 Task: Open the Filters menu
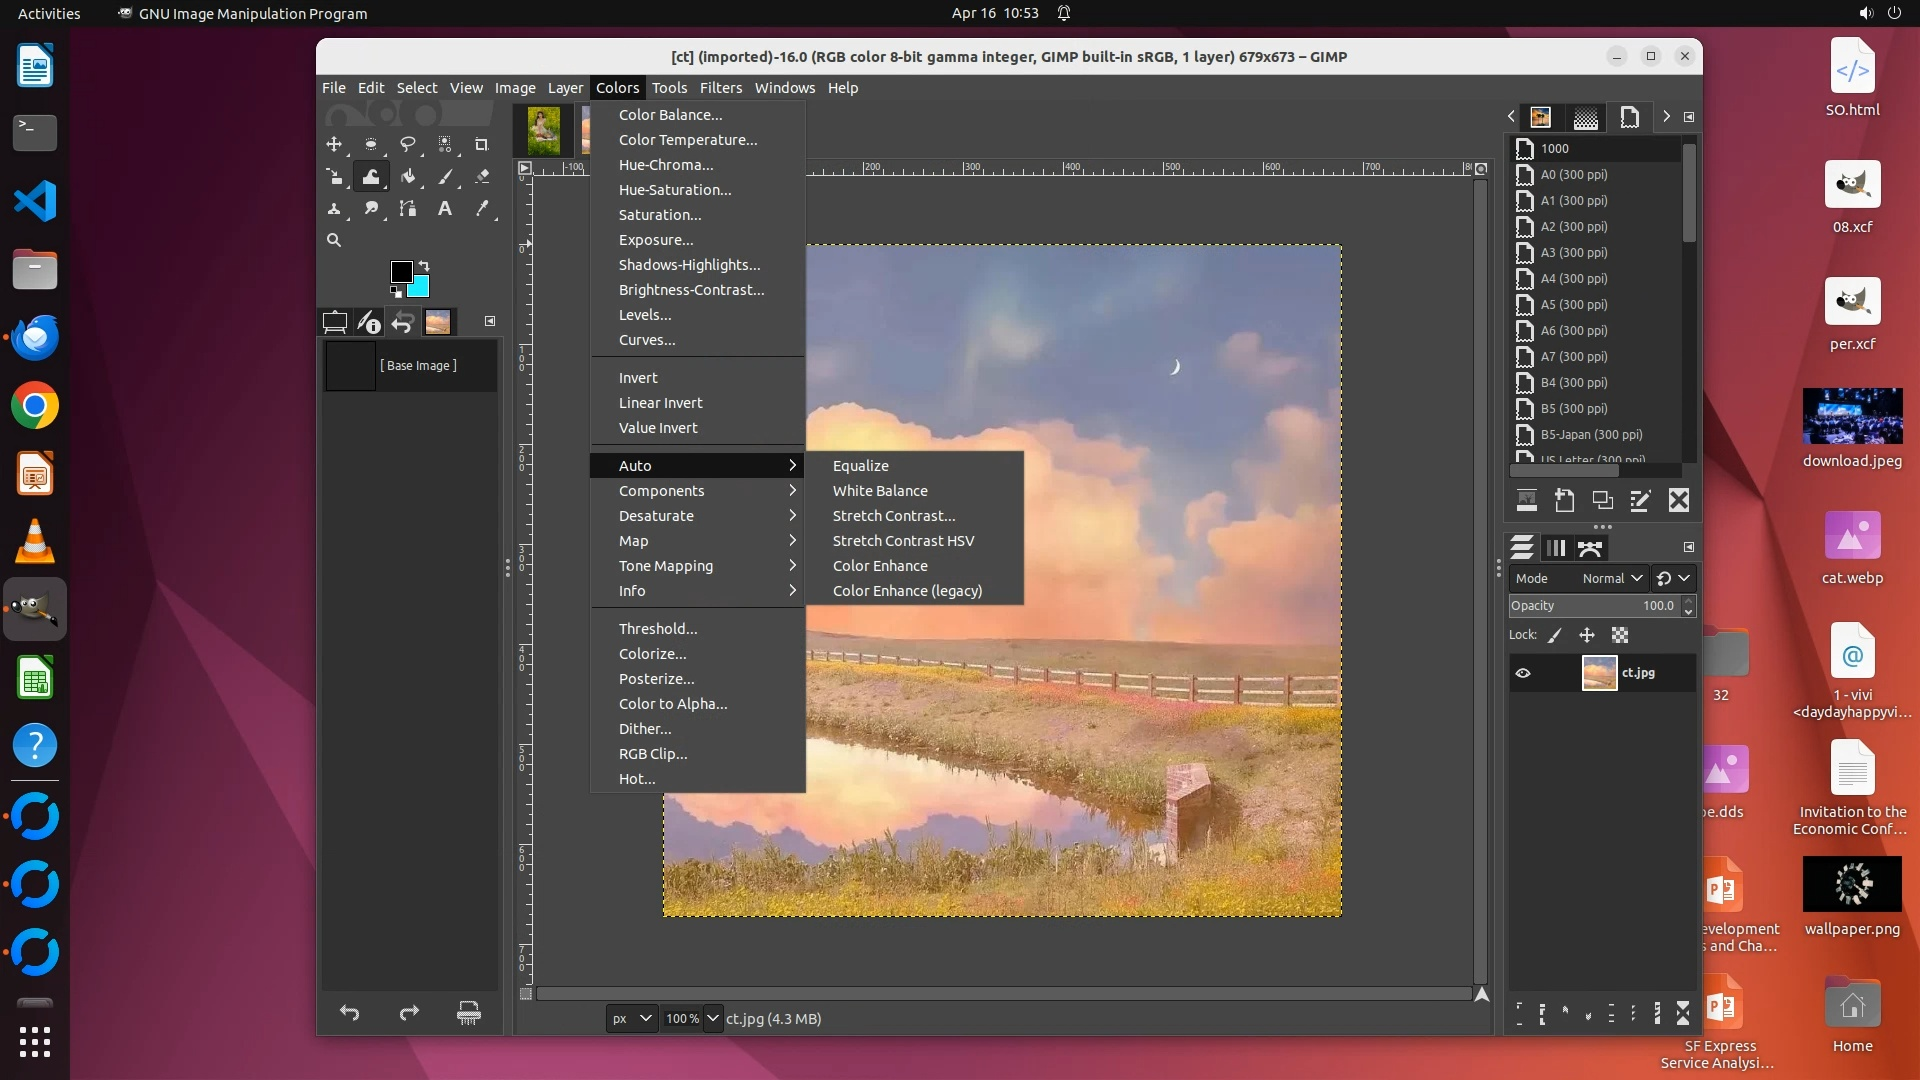click(x=720, y=88)
